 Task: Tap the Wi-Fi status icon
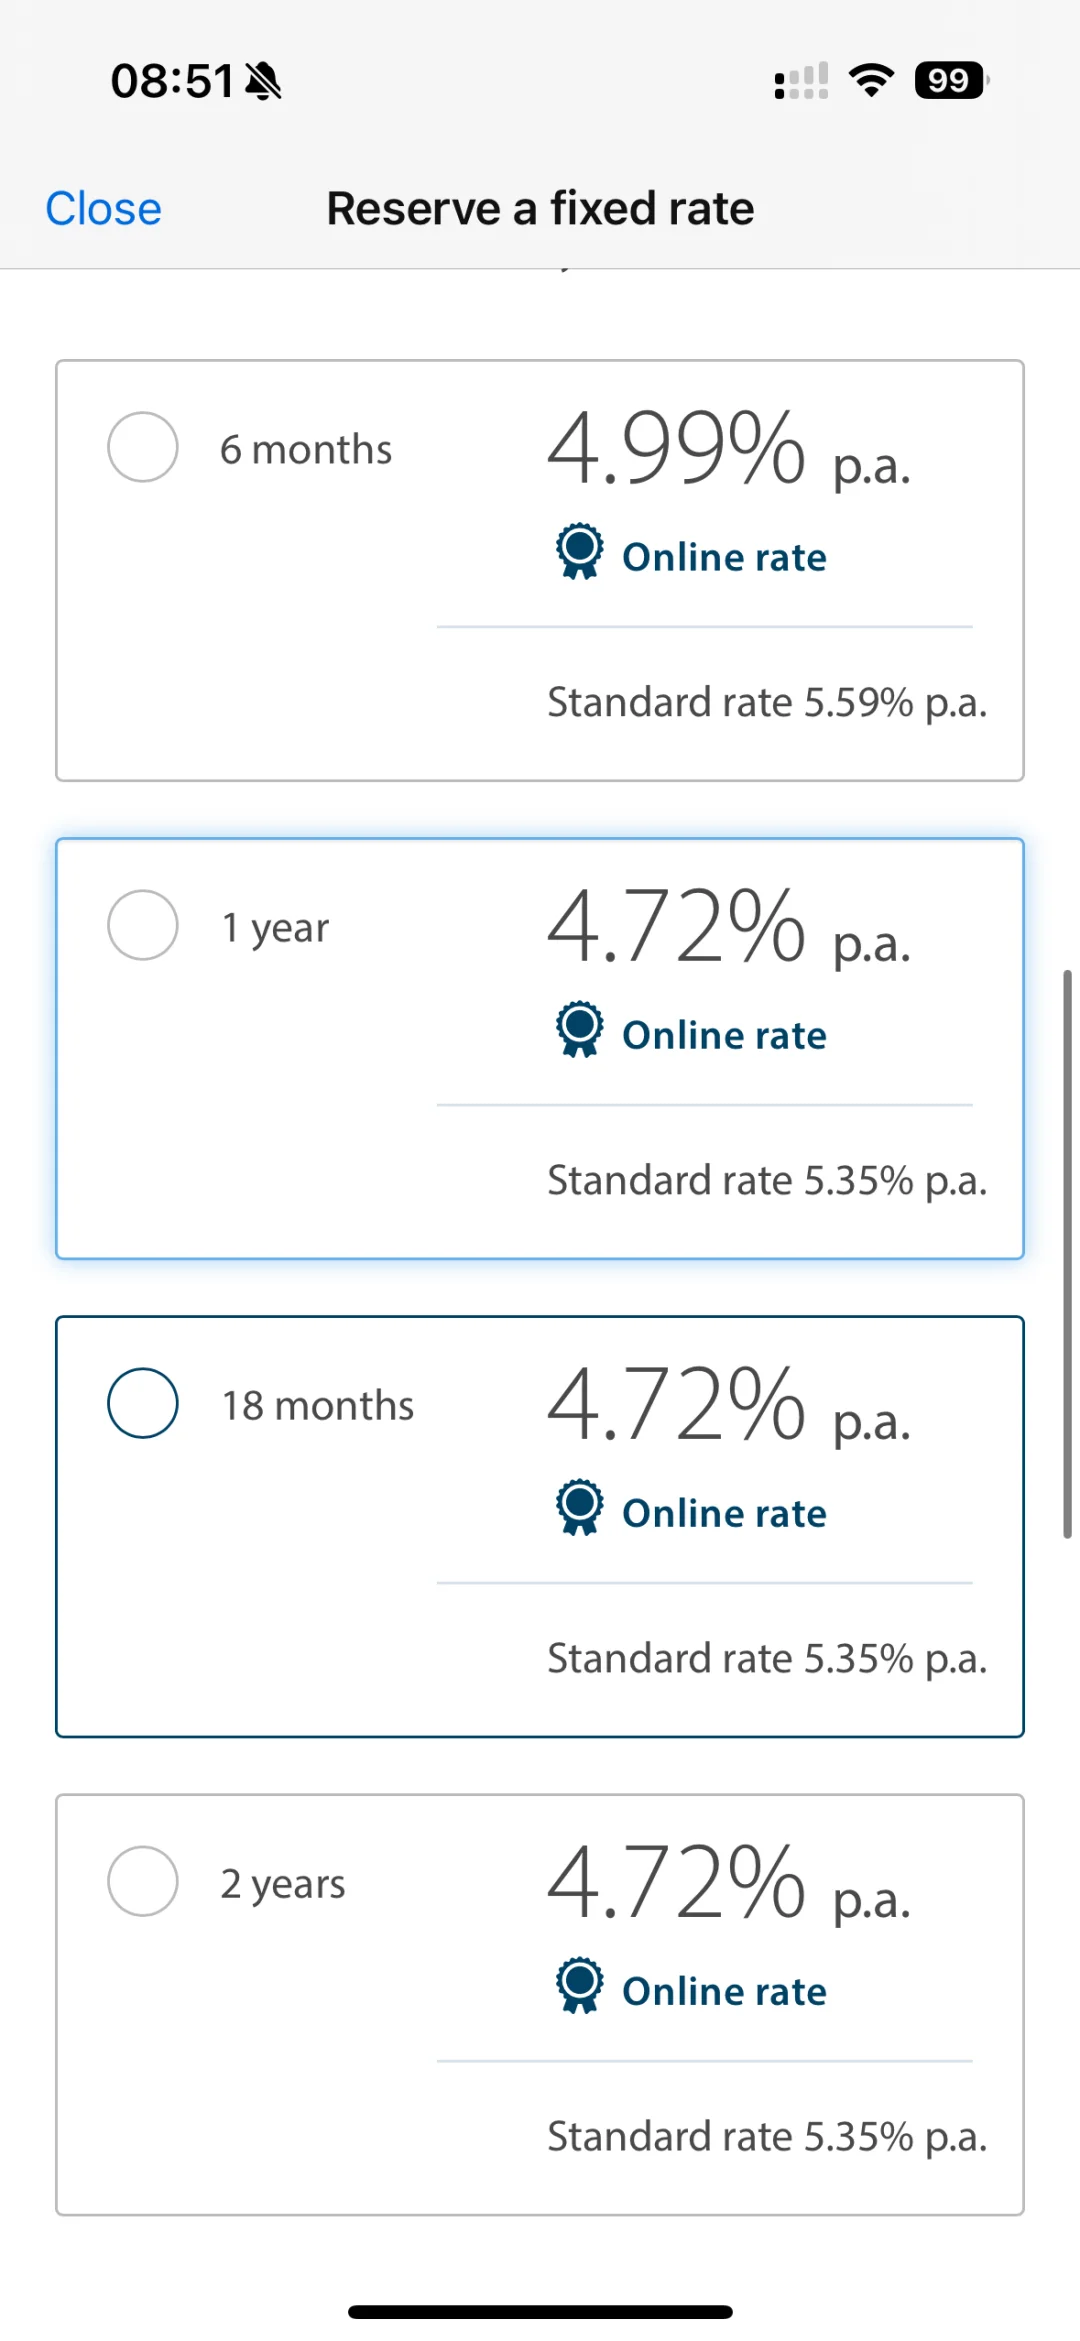pos(871,80)
